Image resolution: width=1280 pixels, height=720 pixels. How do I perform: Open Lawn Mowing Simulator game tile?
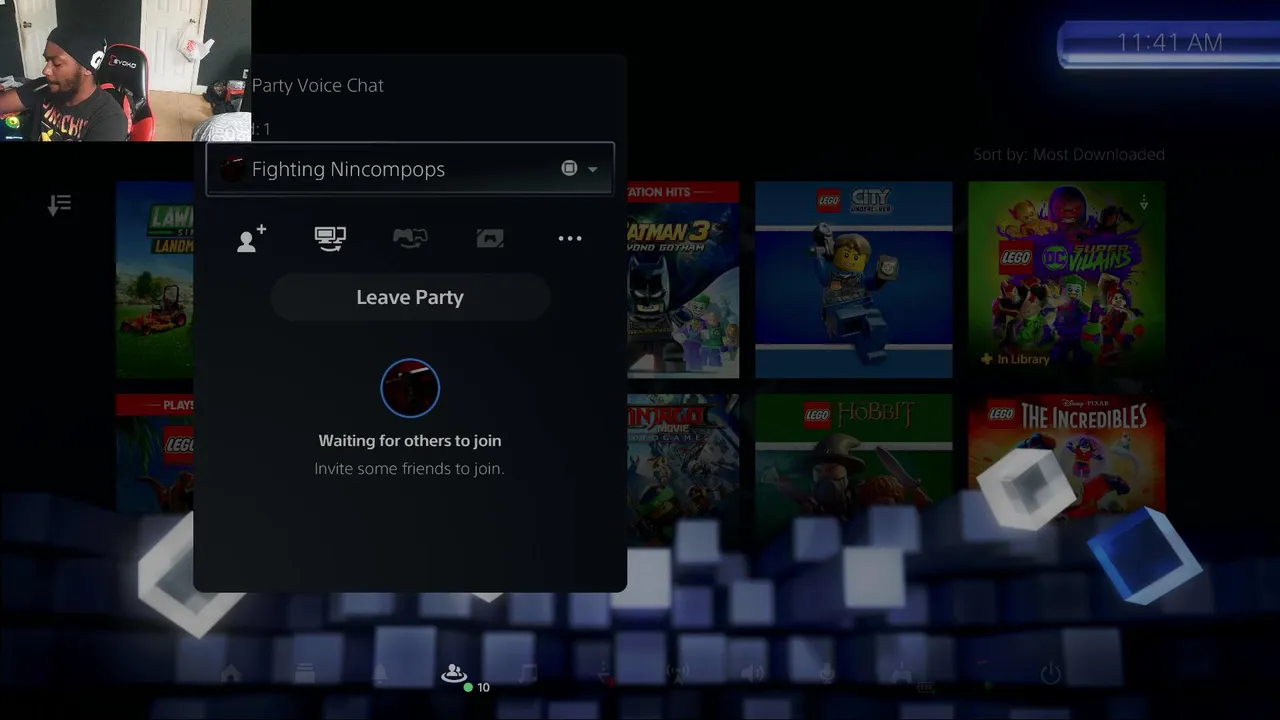pyautogui.click(x=155, y=280)
